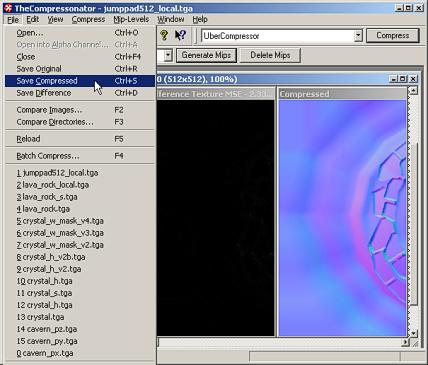
Task: Open recent file 10 crystal_h.tga
Action: [80, 281]
